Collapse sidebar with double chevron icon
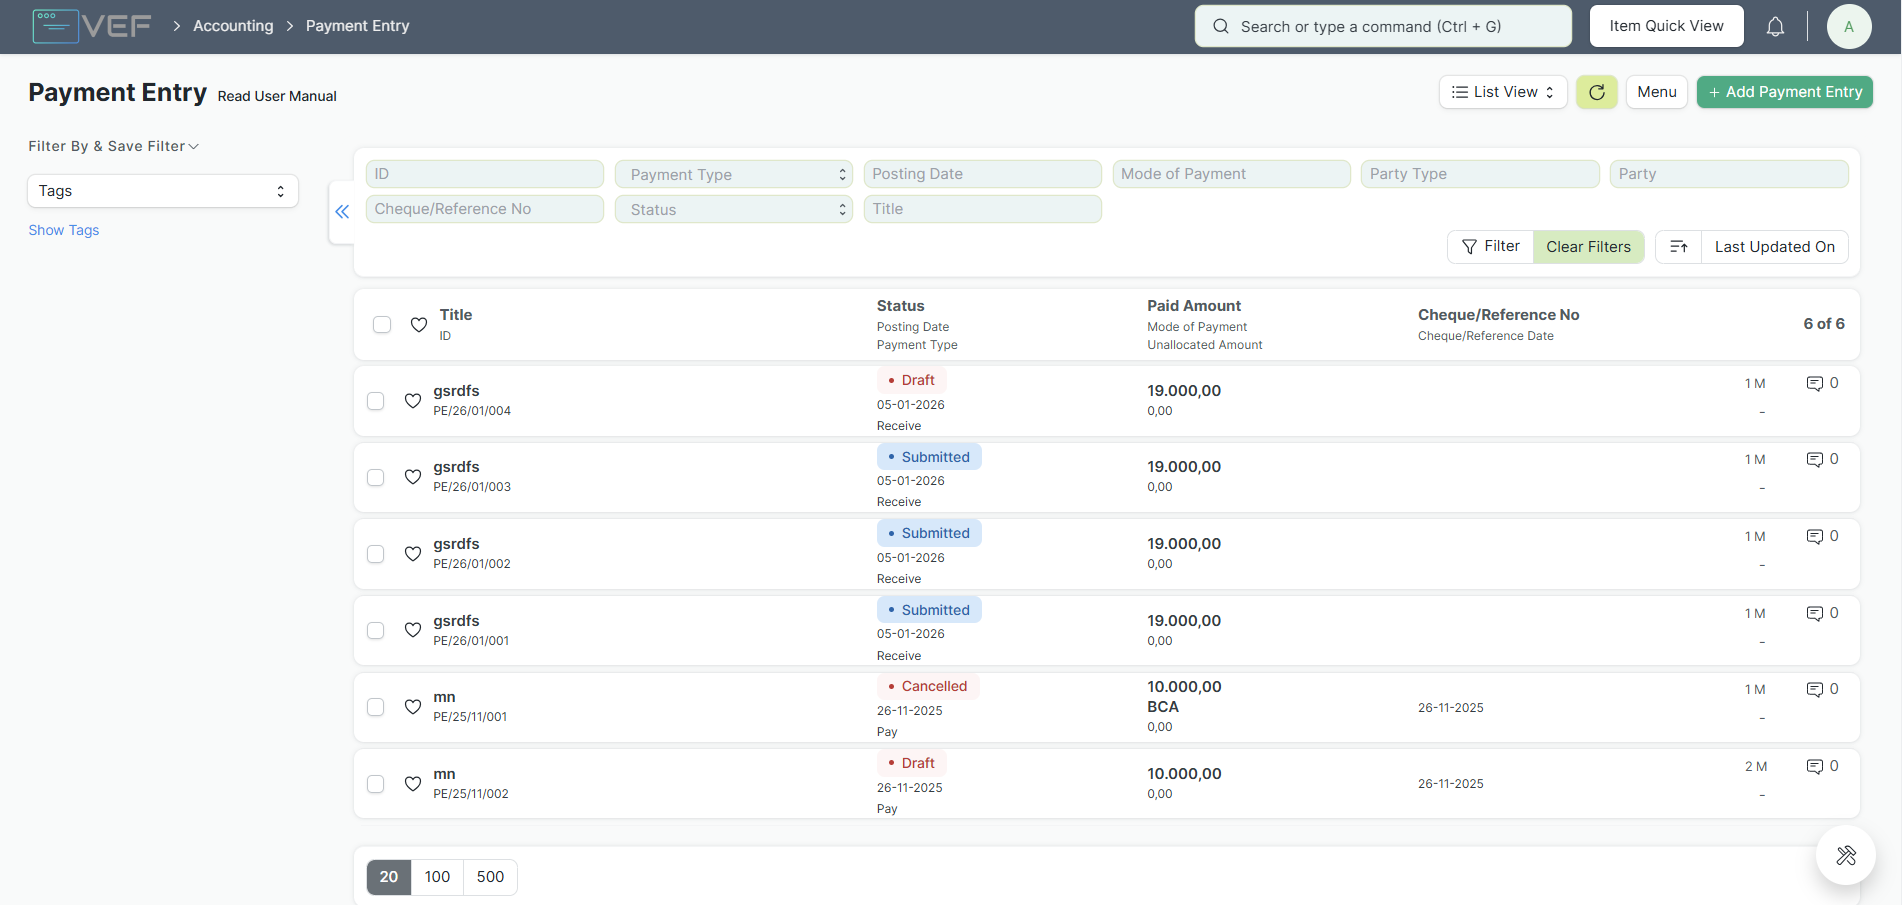Screen dimensions: 1902x905 [342, 211]
